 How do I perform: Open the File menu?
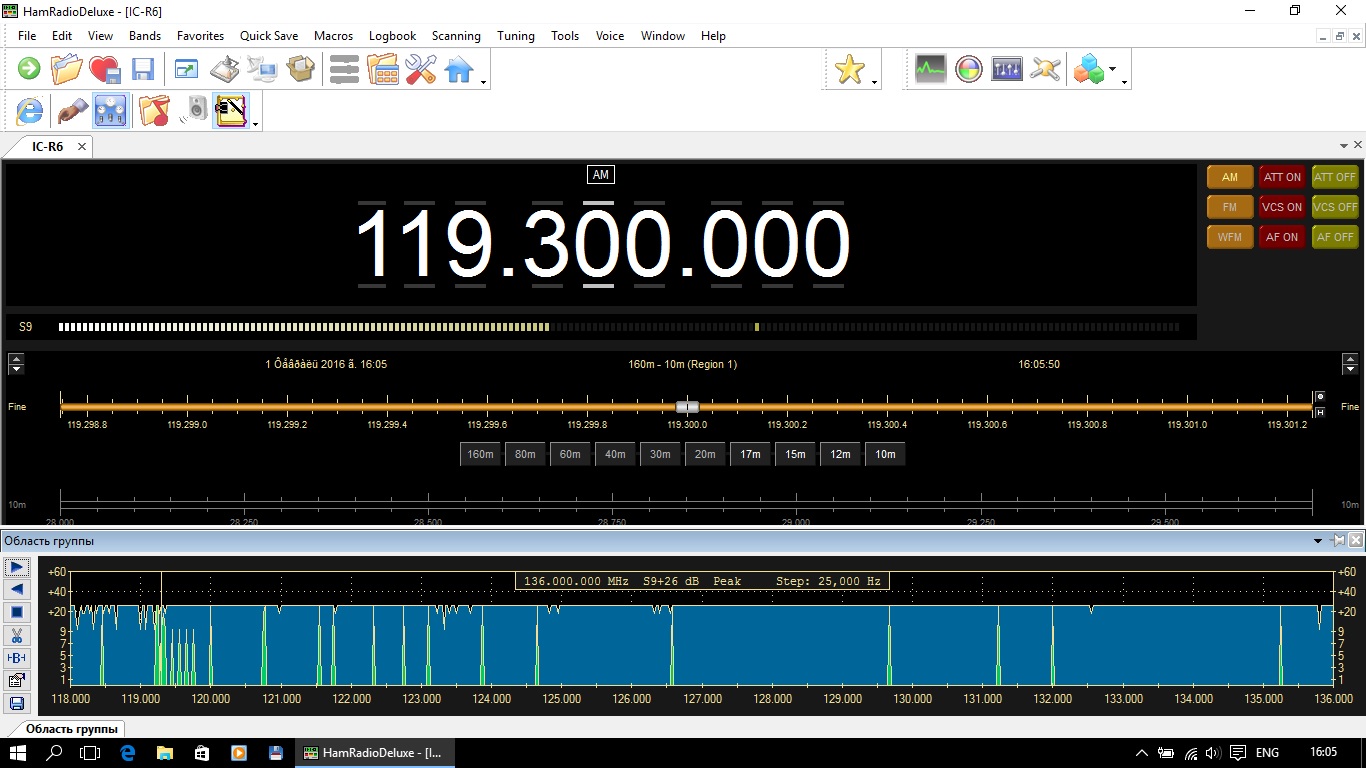click(27, 35)
